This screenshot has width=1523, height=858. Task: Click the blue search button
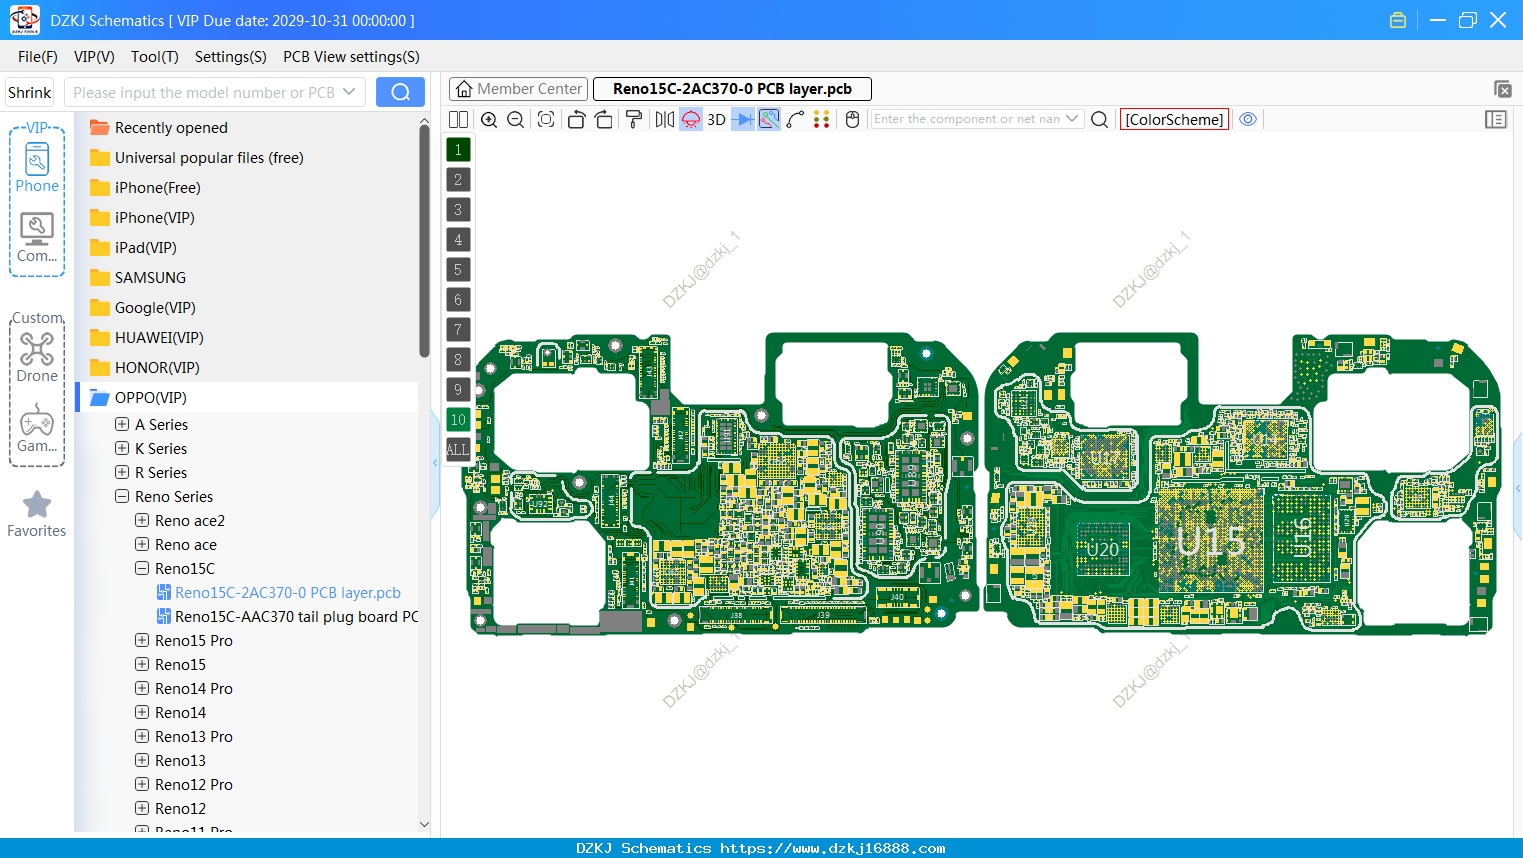pyautogui.click(x=400, y=92)
